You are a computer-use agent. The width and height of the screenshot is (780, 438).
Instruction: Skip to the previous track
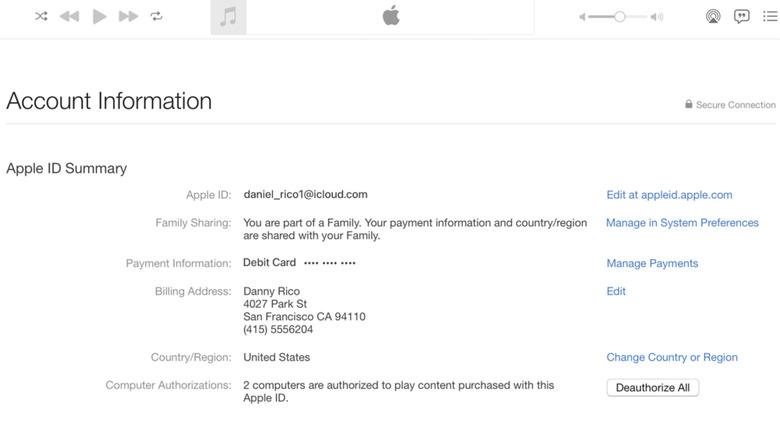69,17
